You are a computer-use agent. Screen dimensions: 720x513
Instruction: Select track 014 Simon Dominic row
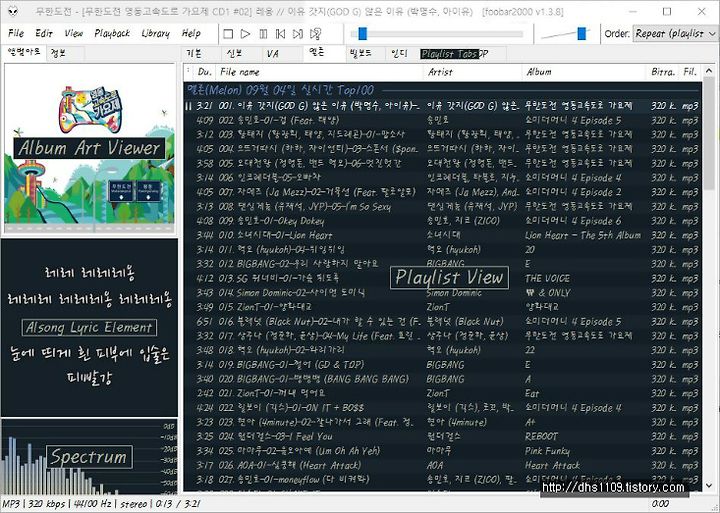click(x=443, y=293)
